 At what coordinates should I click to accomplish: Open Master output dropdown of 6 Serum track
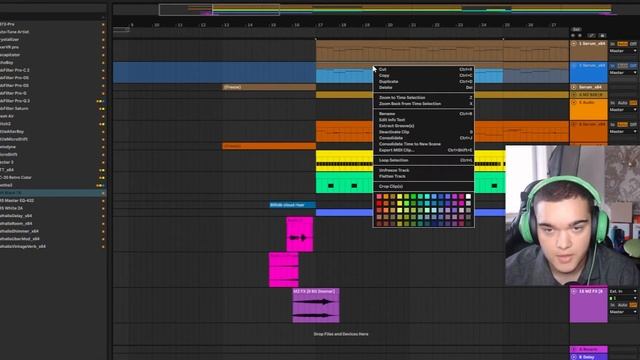(x=623, y=131)
